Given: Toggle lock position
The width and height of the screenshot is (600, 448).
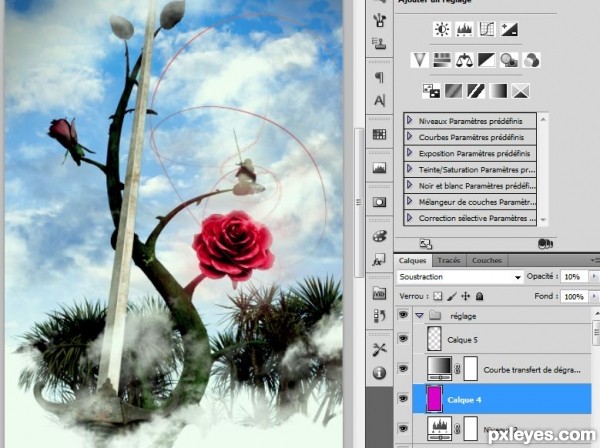Looking at the screenshot, I should coord(466,296).
